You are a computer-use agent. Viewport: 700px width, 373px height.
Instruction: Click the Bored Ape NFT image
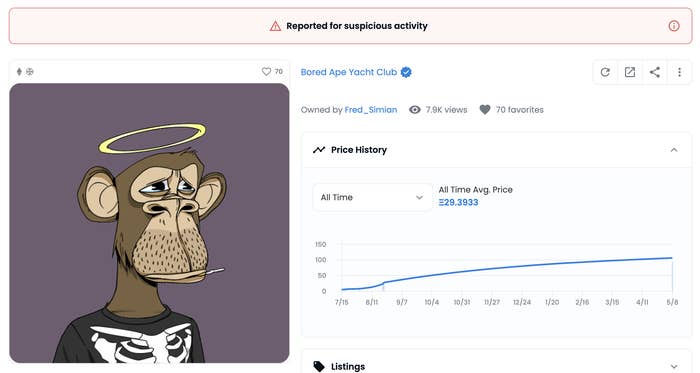(149, 223)
